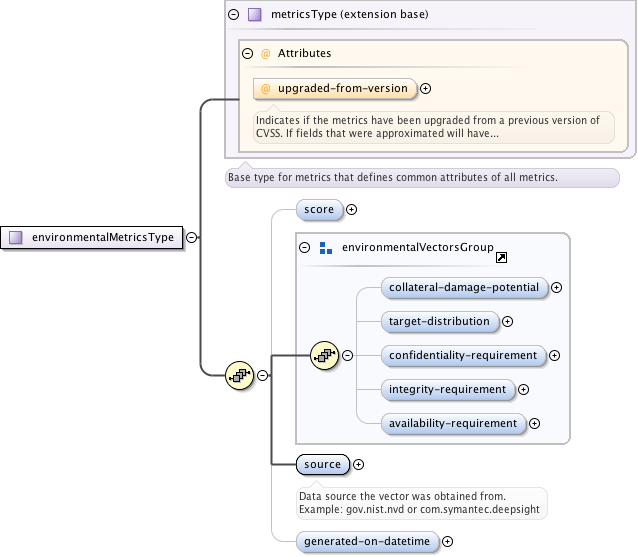Expand the collateral-damage-potential element
Viewport: 638px width, 557px height.
click(x=557, y=288)
